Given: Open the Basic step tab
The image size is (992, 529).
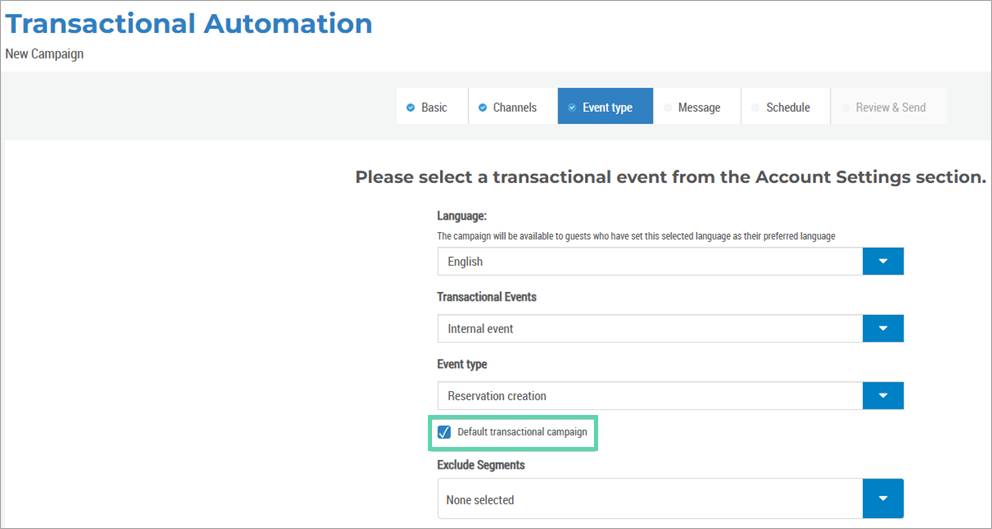Looking at the screenshot, I should tap(432, 106).
